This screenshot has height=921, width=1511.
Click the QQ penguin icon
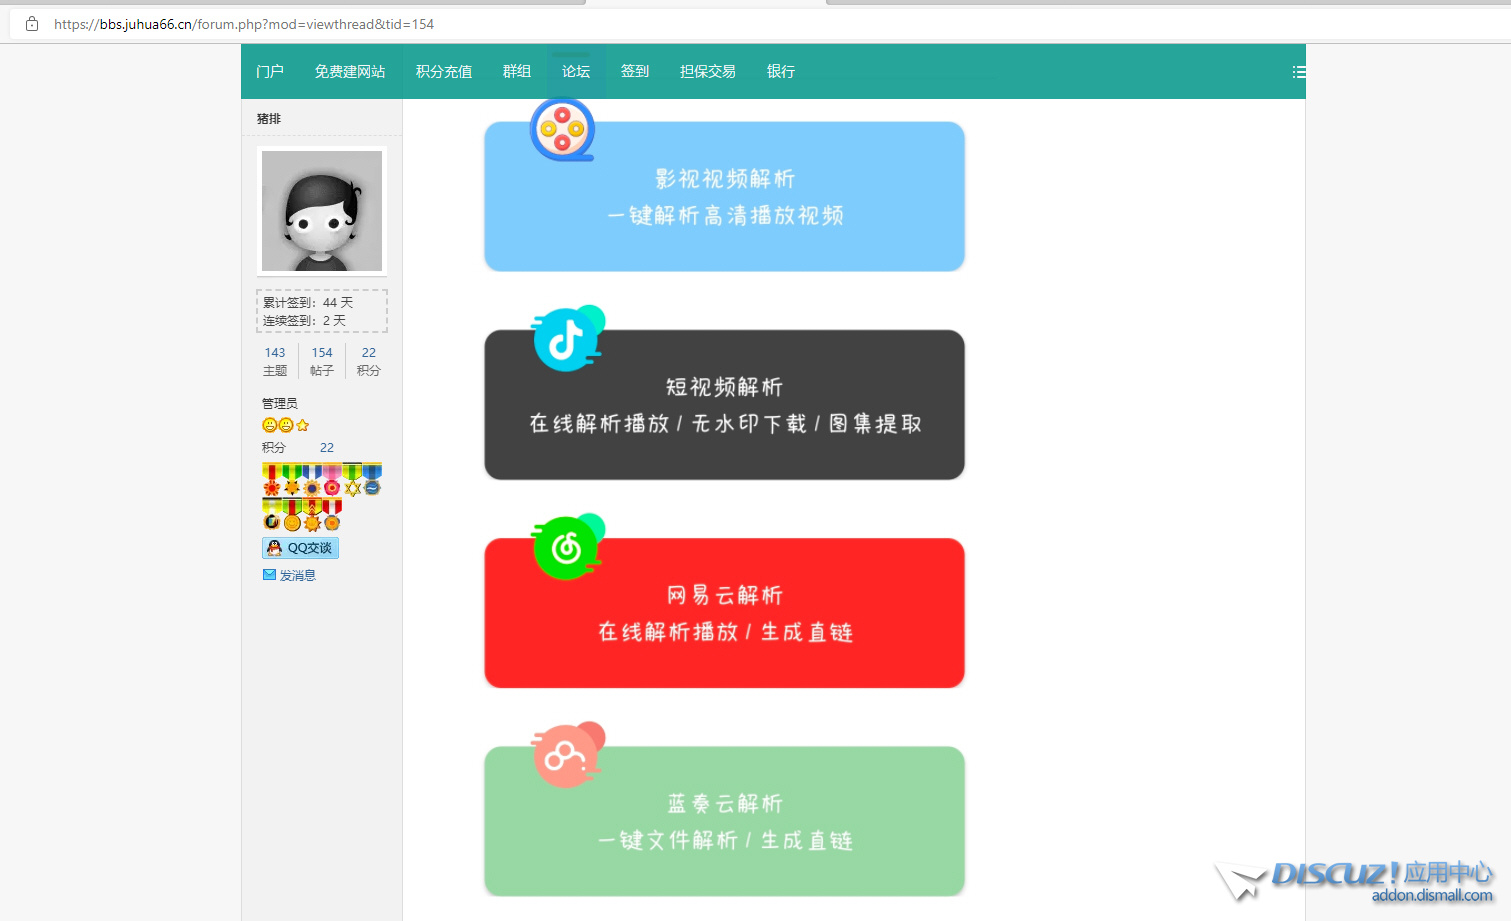pos(275,548)
